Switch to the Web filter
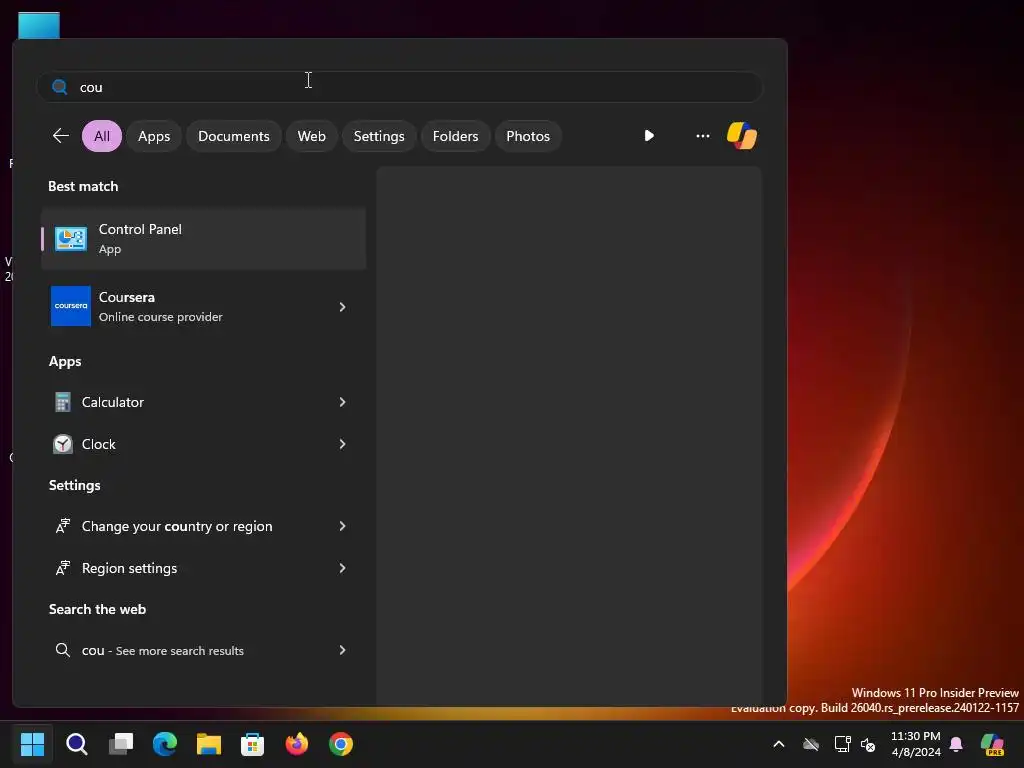The height and width of the screenshot is (768, 1024). pos(312,136)
